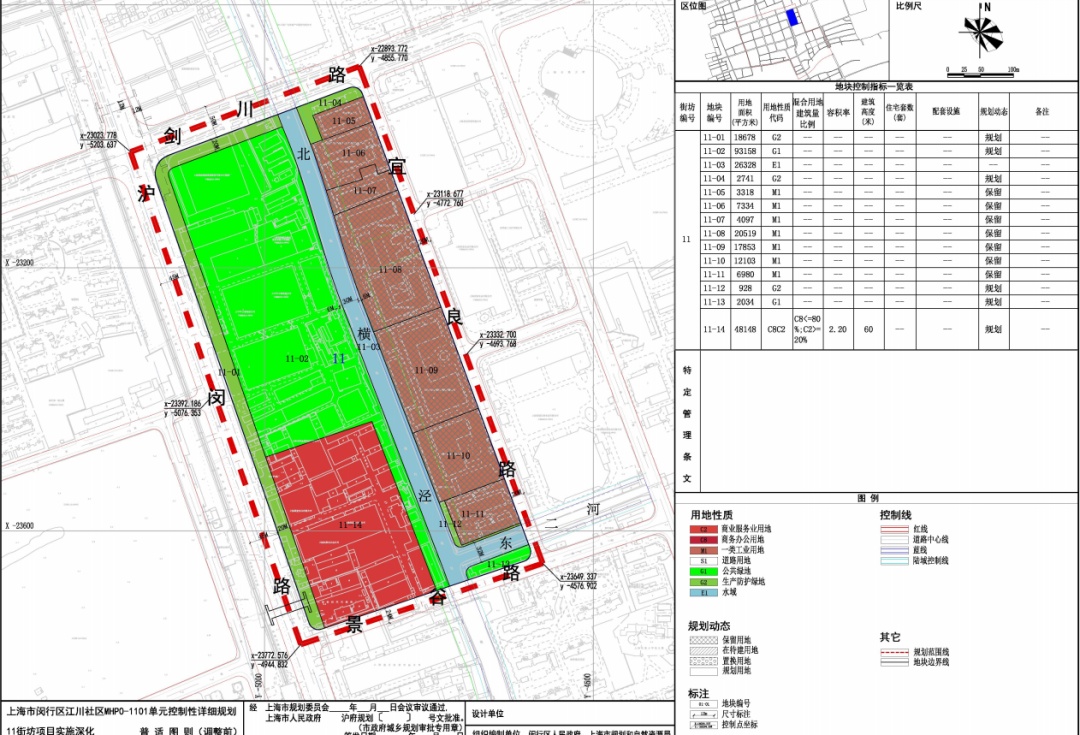This screenshot has height=735, width=1080.
Task: Click the 11-01 cell in the parcel table
Action: point(714,135)
